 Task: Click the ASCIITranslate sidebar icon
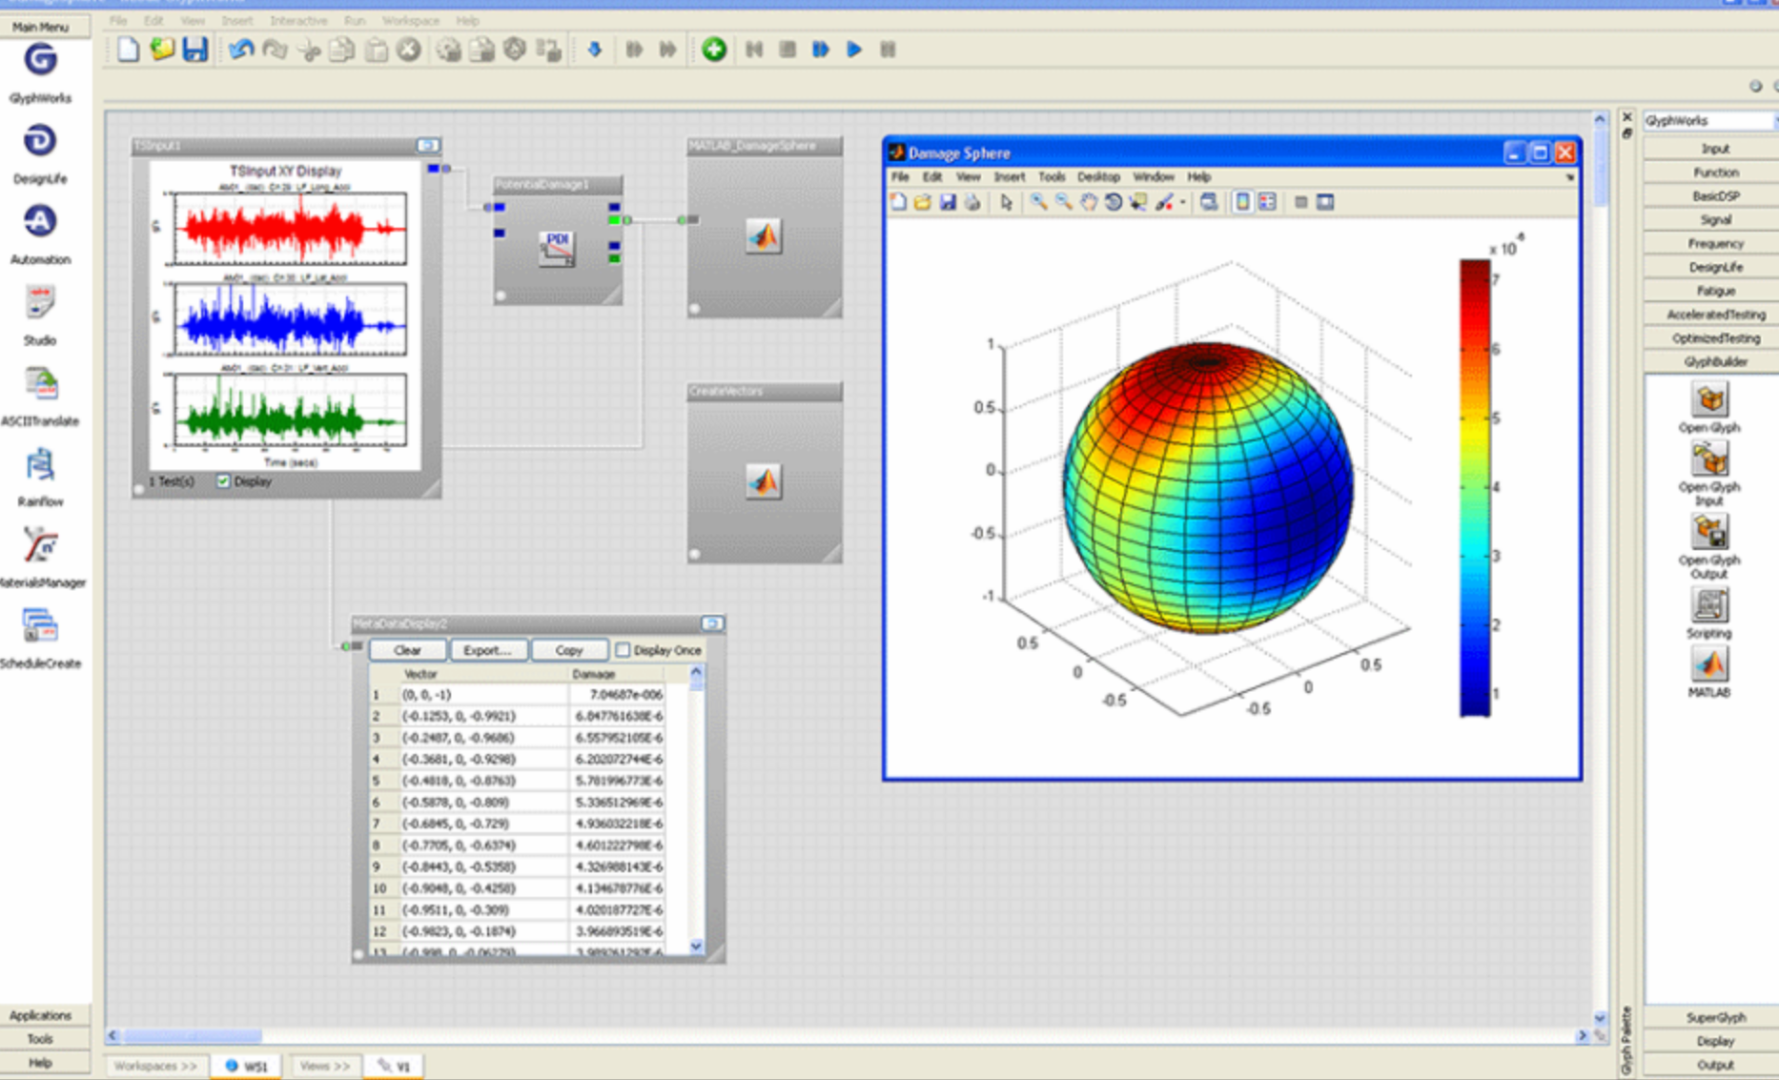(x=40, y=385)
